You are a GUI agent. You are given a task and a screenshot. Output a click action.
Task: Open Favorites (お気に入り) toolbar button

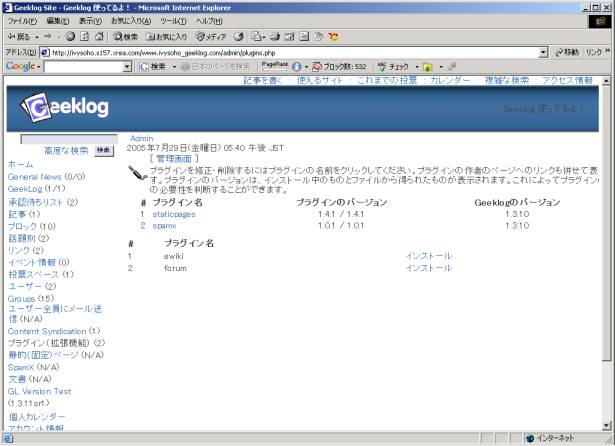(x=166, y=37)
